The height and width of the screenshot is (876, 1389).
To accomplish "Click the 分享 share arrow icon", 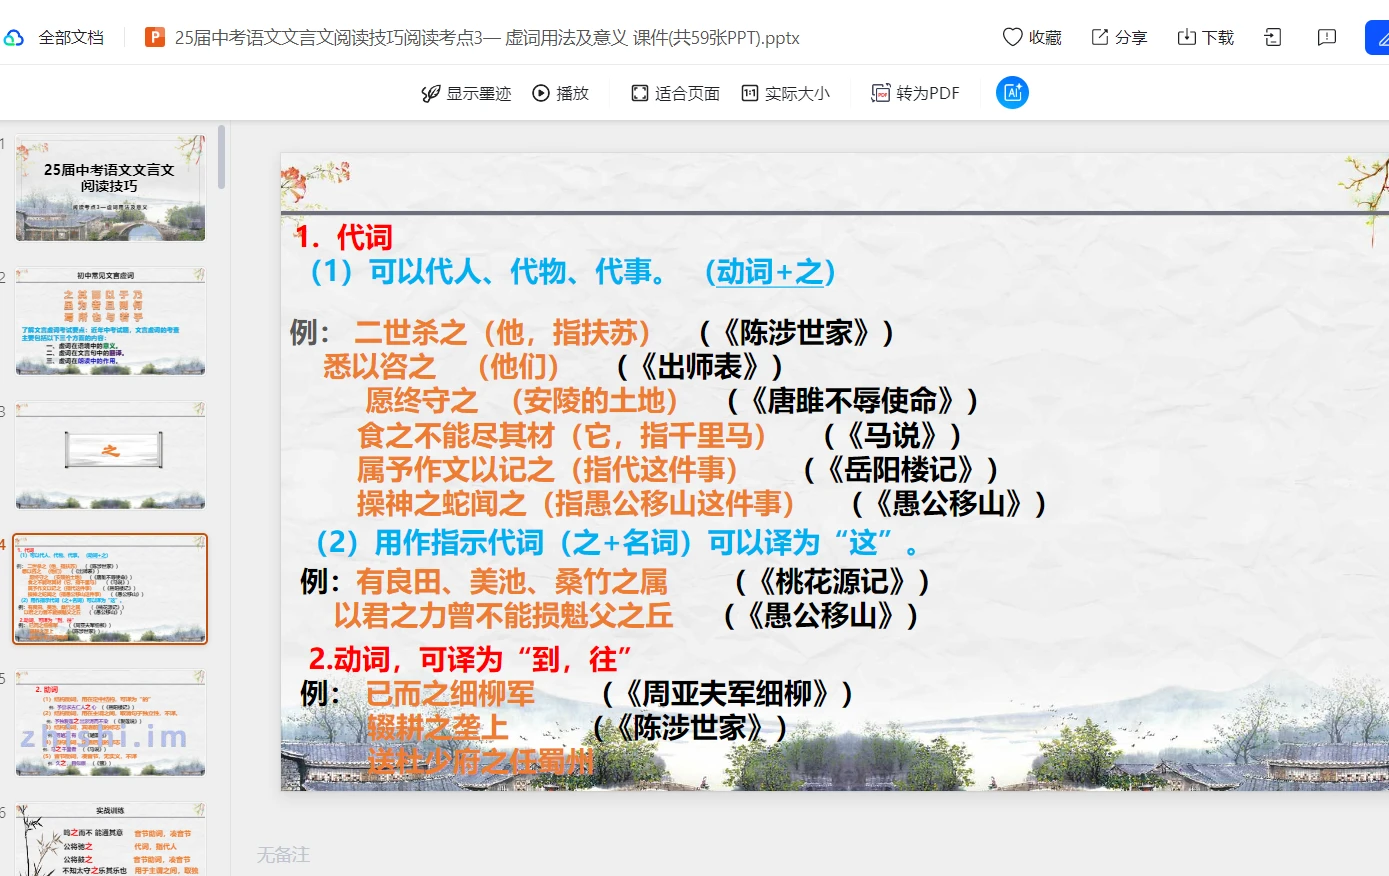I will (x=1100, y=37).
